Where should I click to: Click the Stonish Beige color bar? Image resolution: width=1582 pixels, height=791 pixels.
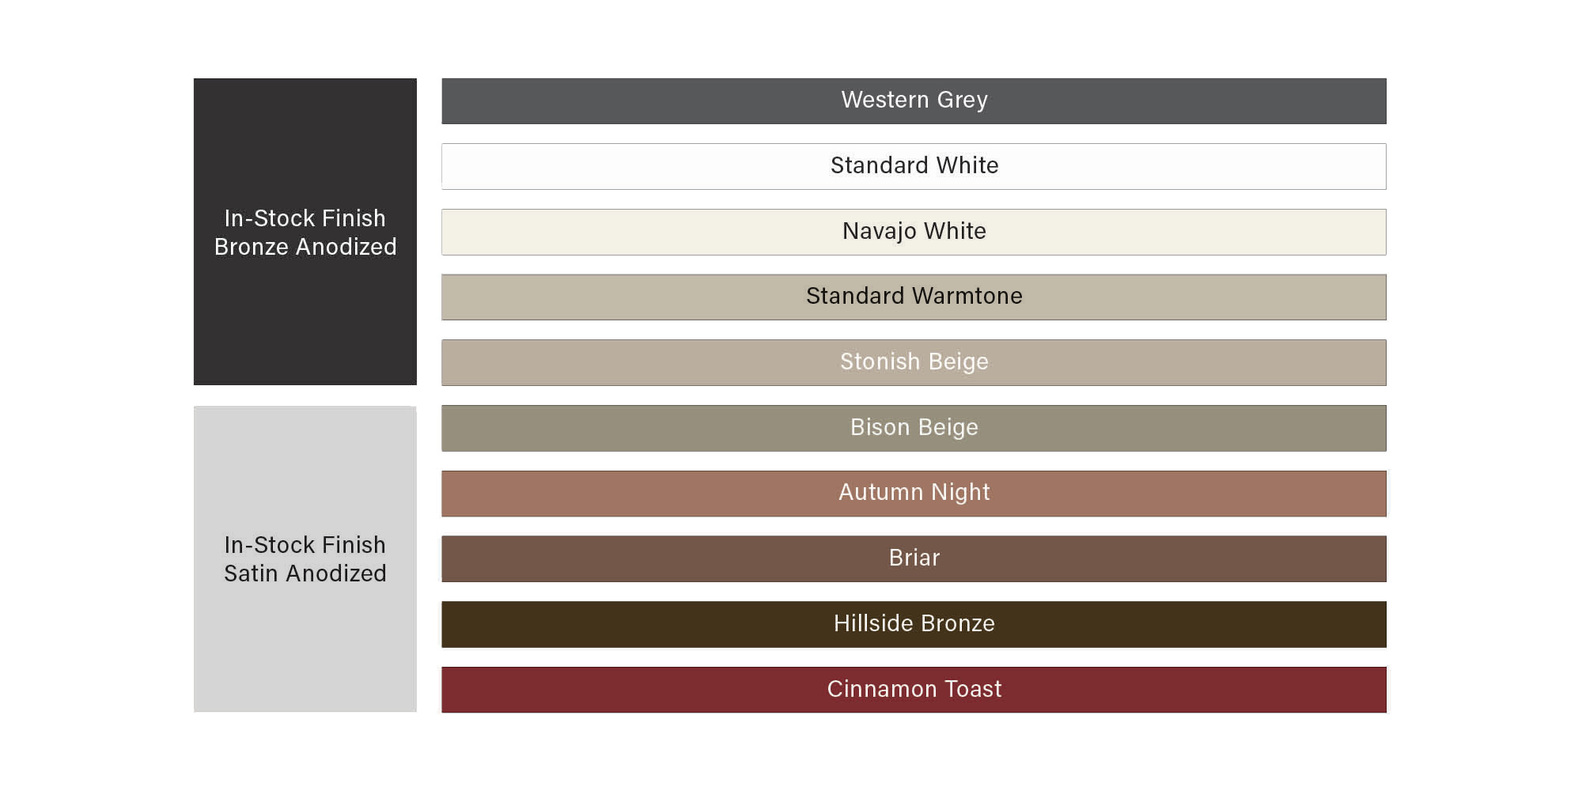click(913, 362)
